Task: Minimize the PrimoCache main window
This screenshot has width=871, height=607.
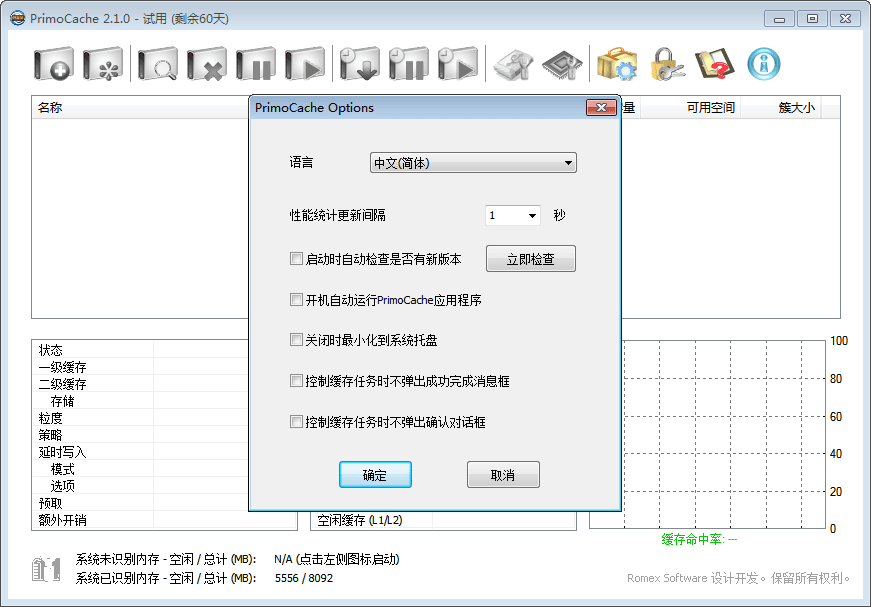Action: point(779,19)
